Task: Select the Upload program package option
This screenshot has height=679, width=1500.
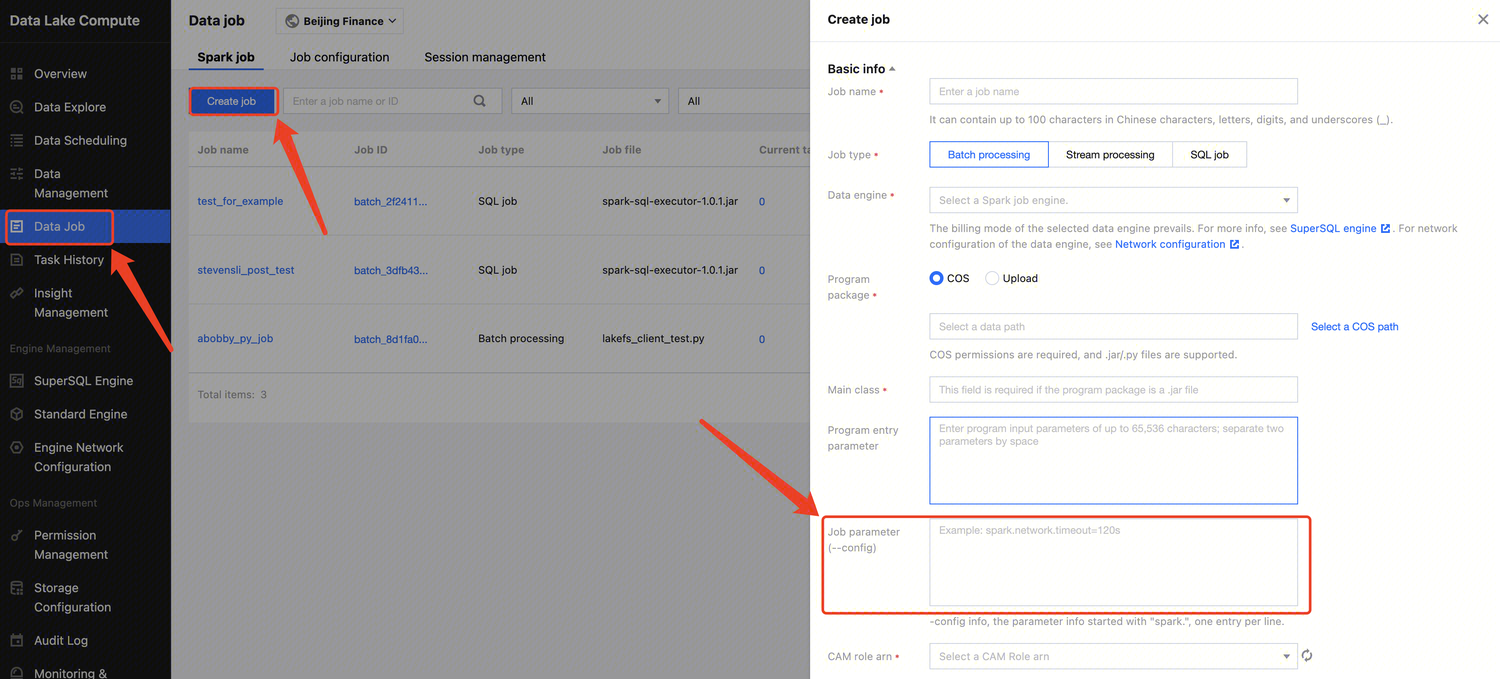Action: click(x=992, y=278)
